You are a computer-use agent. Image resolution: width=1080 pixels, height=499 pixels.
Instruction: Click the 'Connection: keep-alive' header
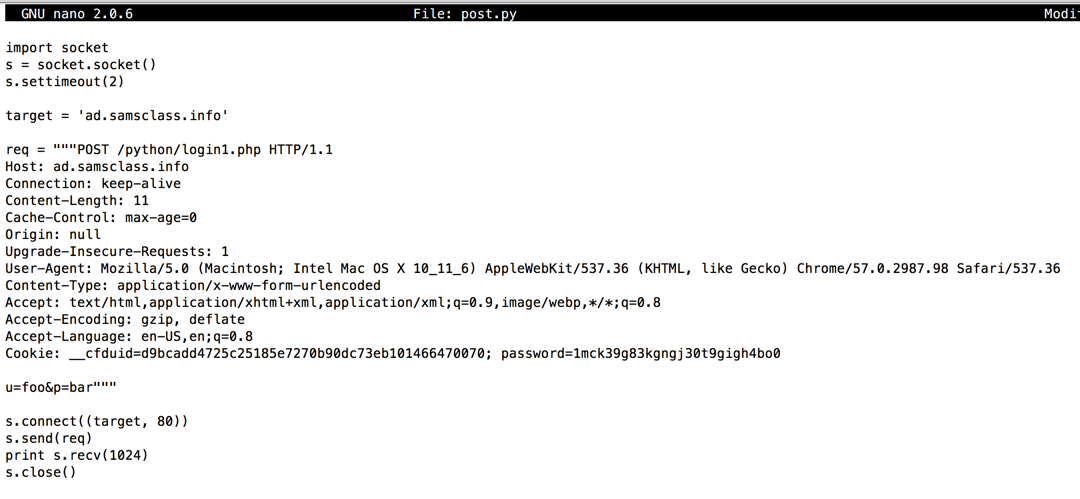(93, 184)
